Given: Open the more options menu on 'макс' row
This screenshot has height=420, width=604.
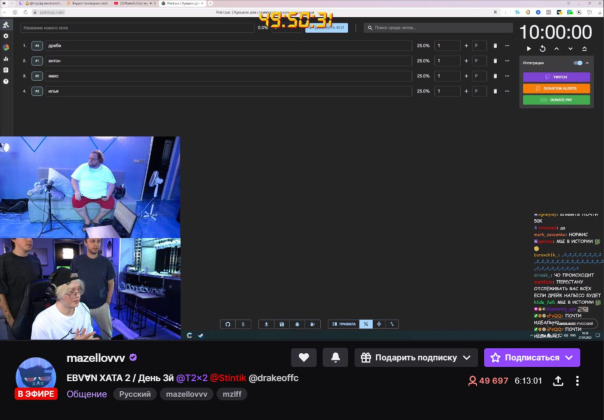Looking at the screenshot, I should pyautogui.click(x=507, y=76).
